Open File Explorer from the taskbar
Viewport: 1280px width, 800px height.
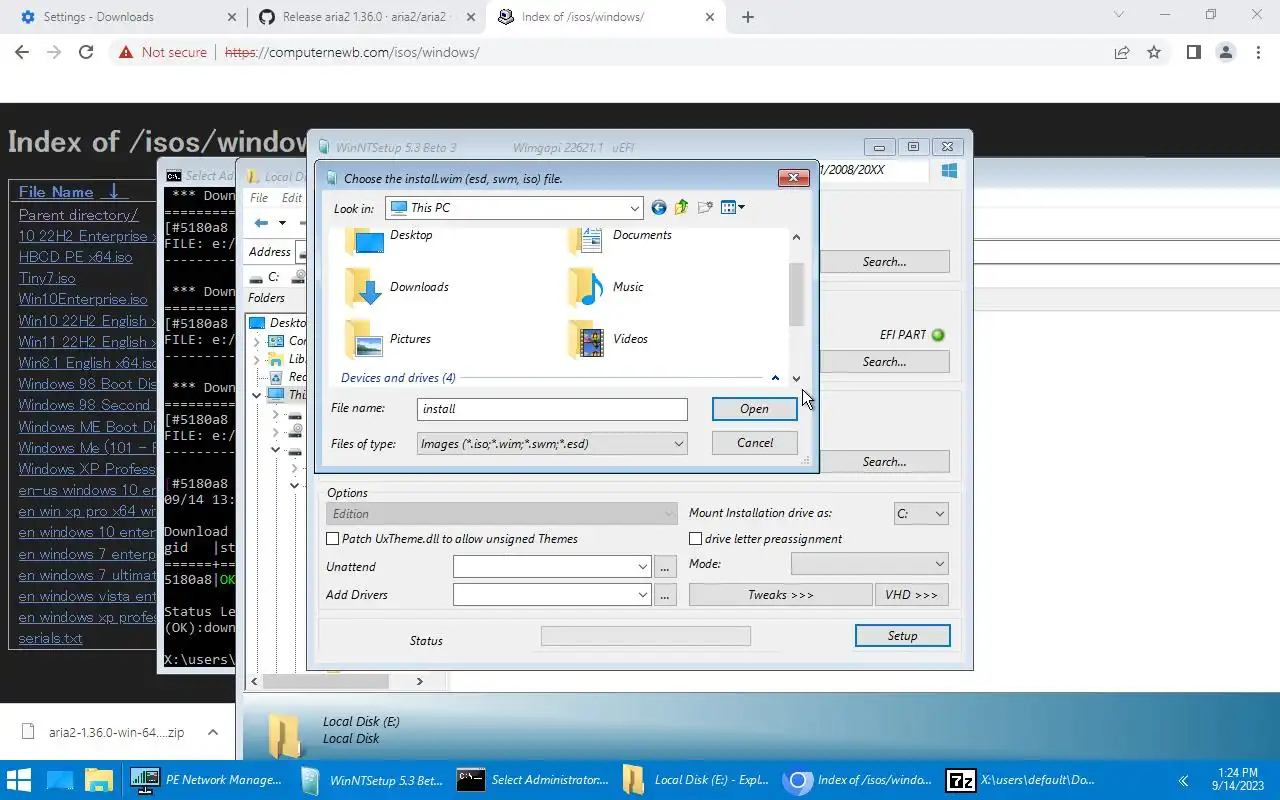tap(98, 780)
